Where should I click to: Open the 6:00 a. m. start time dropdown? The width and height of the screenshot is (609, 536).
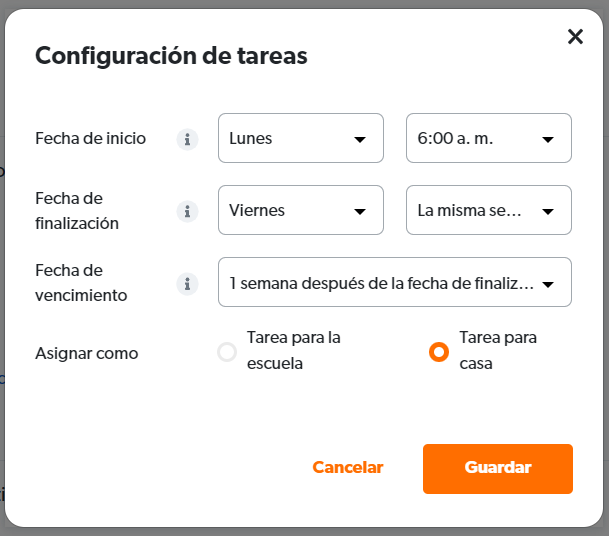pos(489,138)
